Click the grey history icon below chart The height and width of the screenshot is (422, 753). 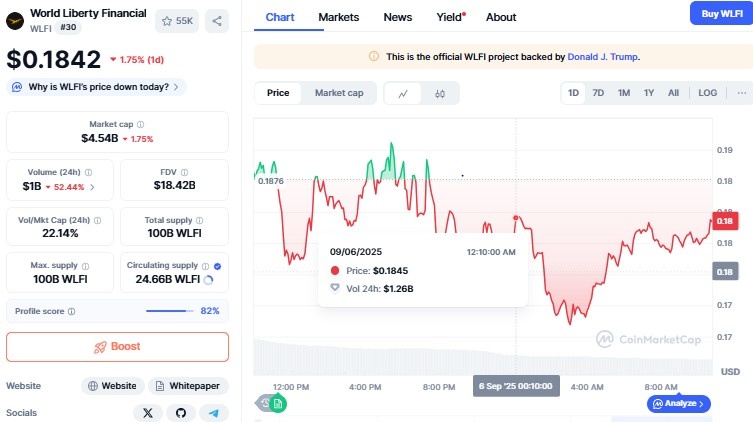point(264,403)
